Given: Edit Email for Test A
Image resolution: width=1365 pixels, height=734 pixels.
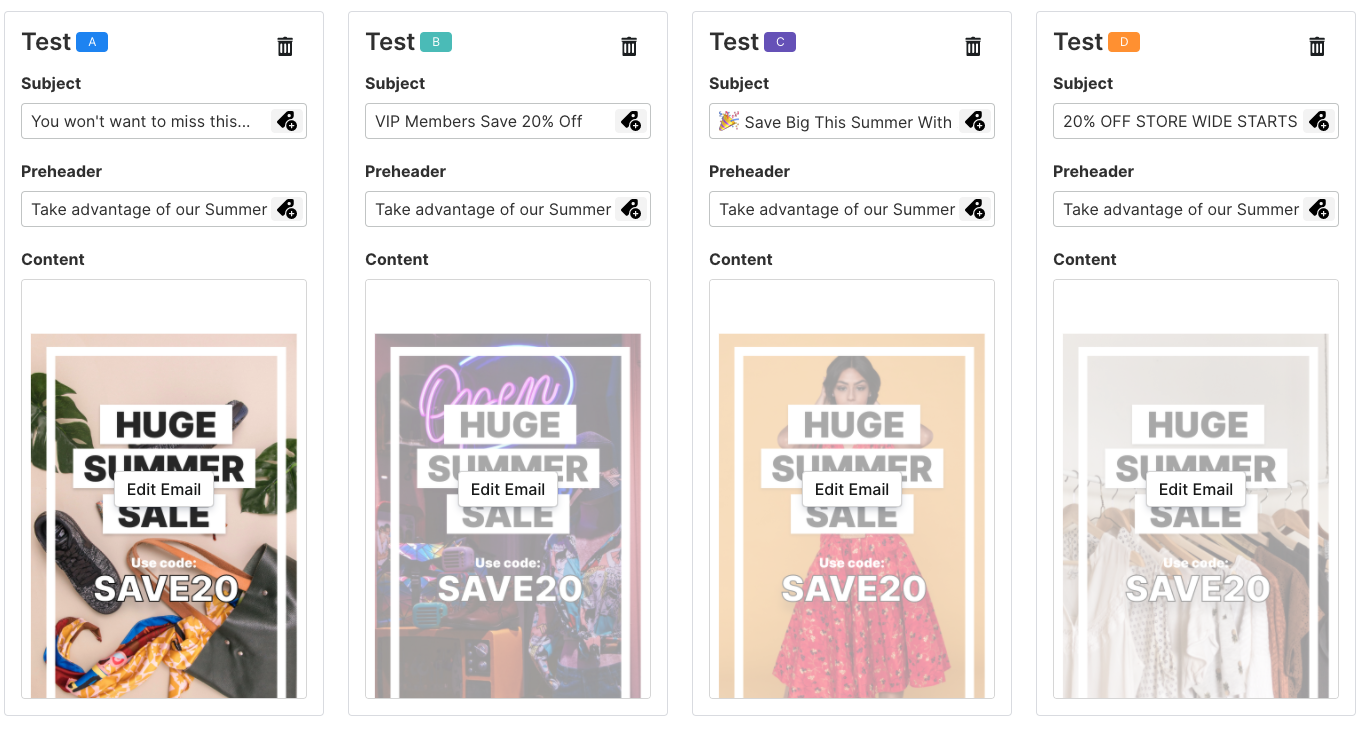Looking at the screenshot, I should pos(164,489).
